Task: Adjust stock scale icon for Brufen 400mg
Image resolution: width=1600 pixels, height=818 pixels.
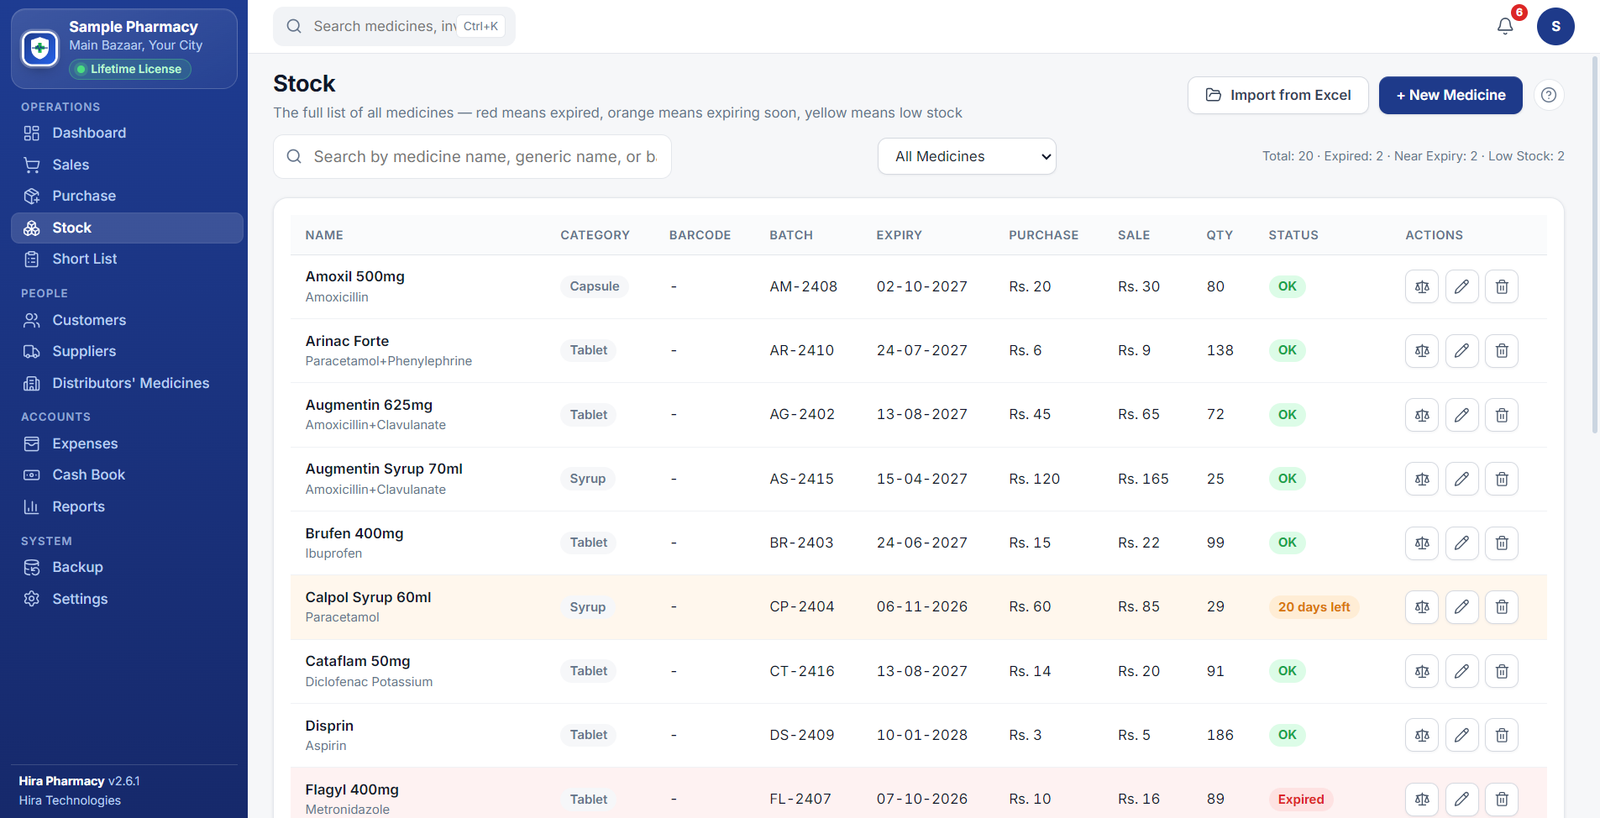Action: pos(1422,543)
